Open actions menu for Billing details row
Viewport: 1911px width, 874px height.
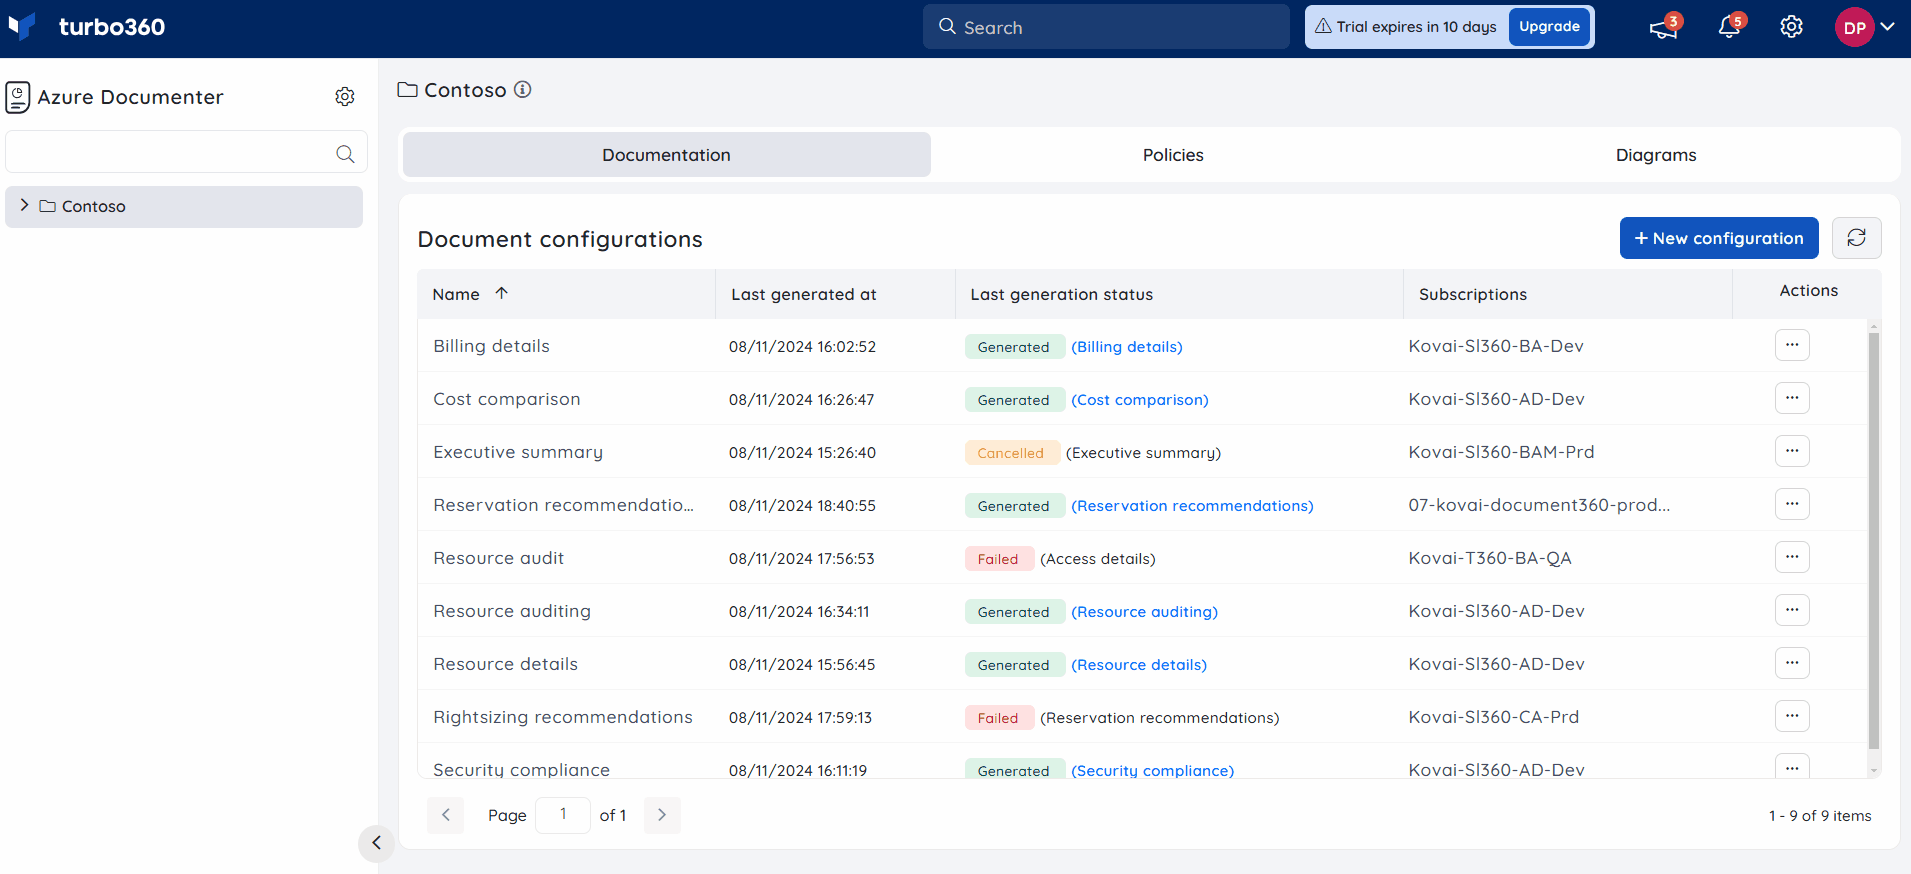pyautogui.click(x=1792, y=345)
